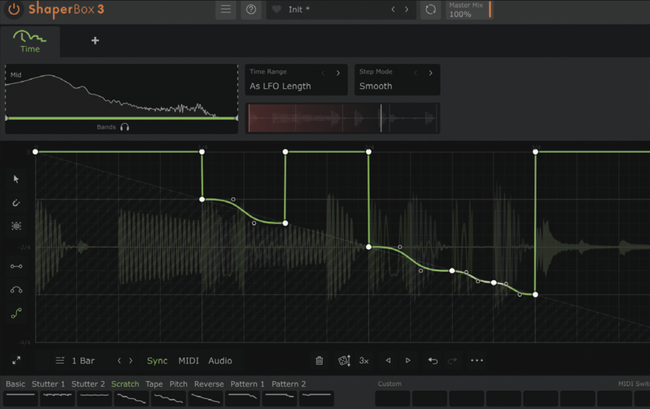Load the first wave preset thumbnail
Viewport: 650px width, 409px height.
(x=20, y=398)
